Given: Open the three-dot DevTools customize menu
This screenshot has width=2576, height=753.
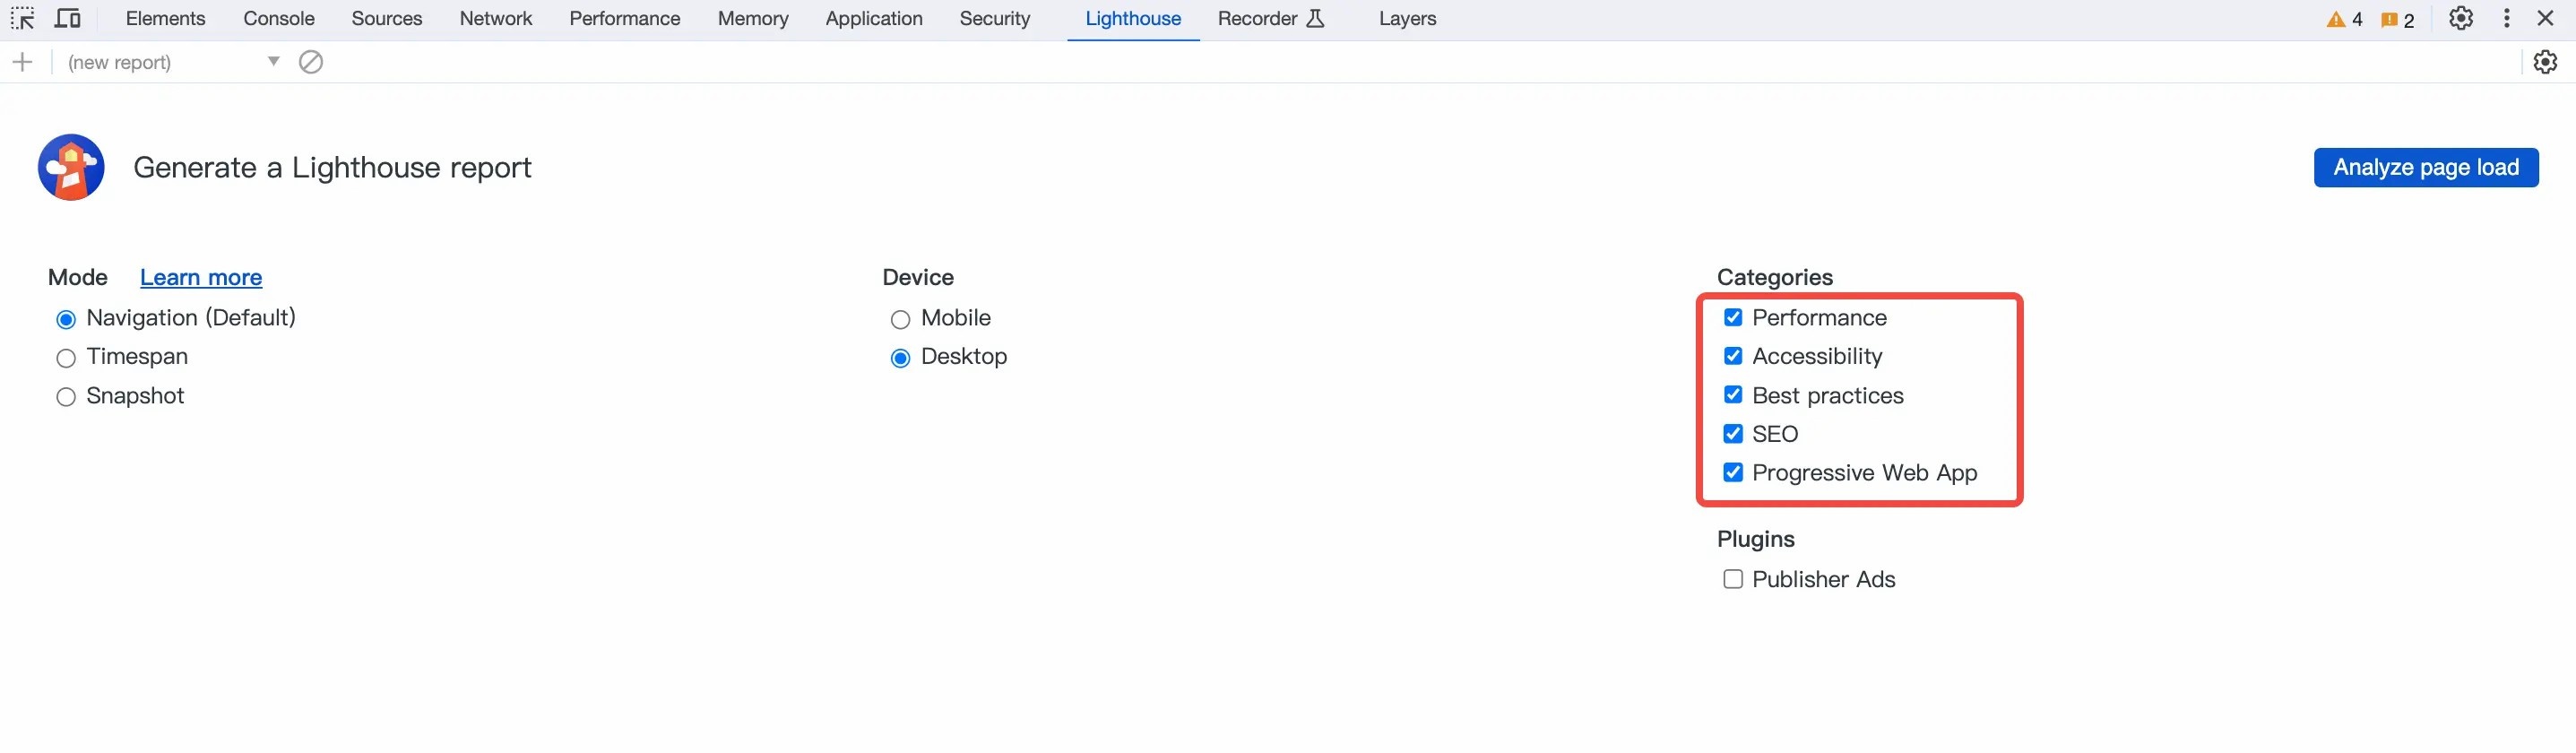Looking at the screenshot, I should click(2506, 19).
